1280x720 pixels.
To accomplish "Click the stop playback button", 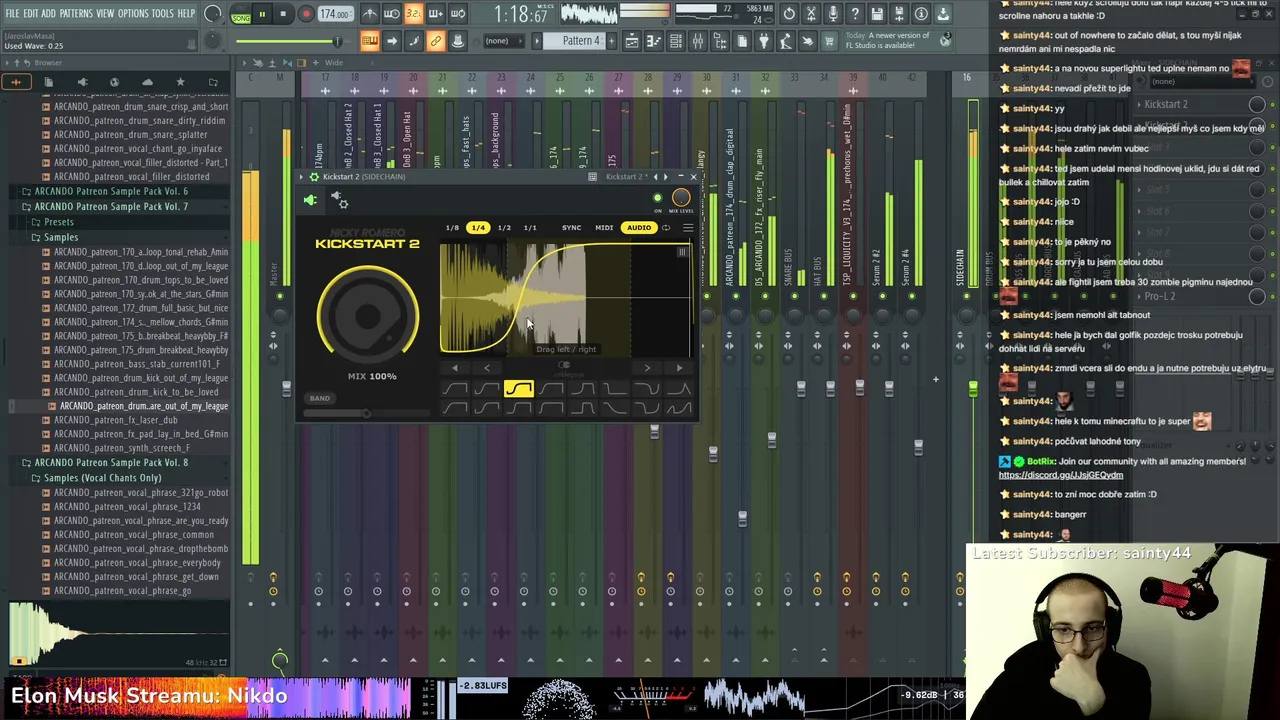I will pos(283,13).
